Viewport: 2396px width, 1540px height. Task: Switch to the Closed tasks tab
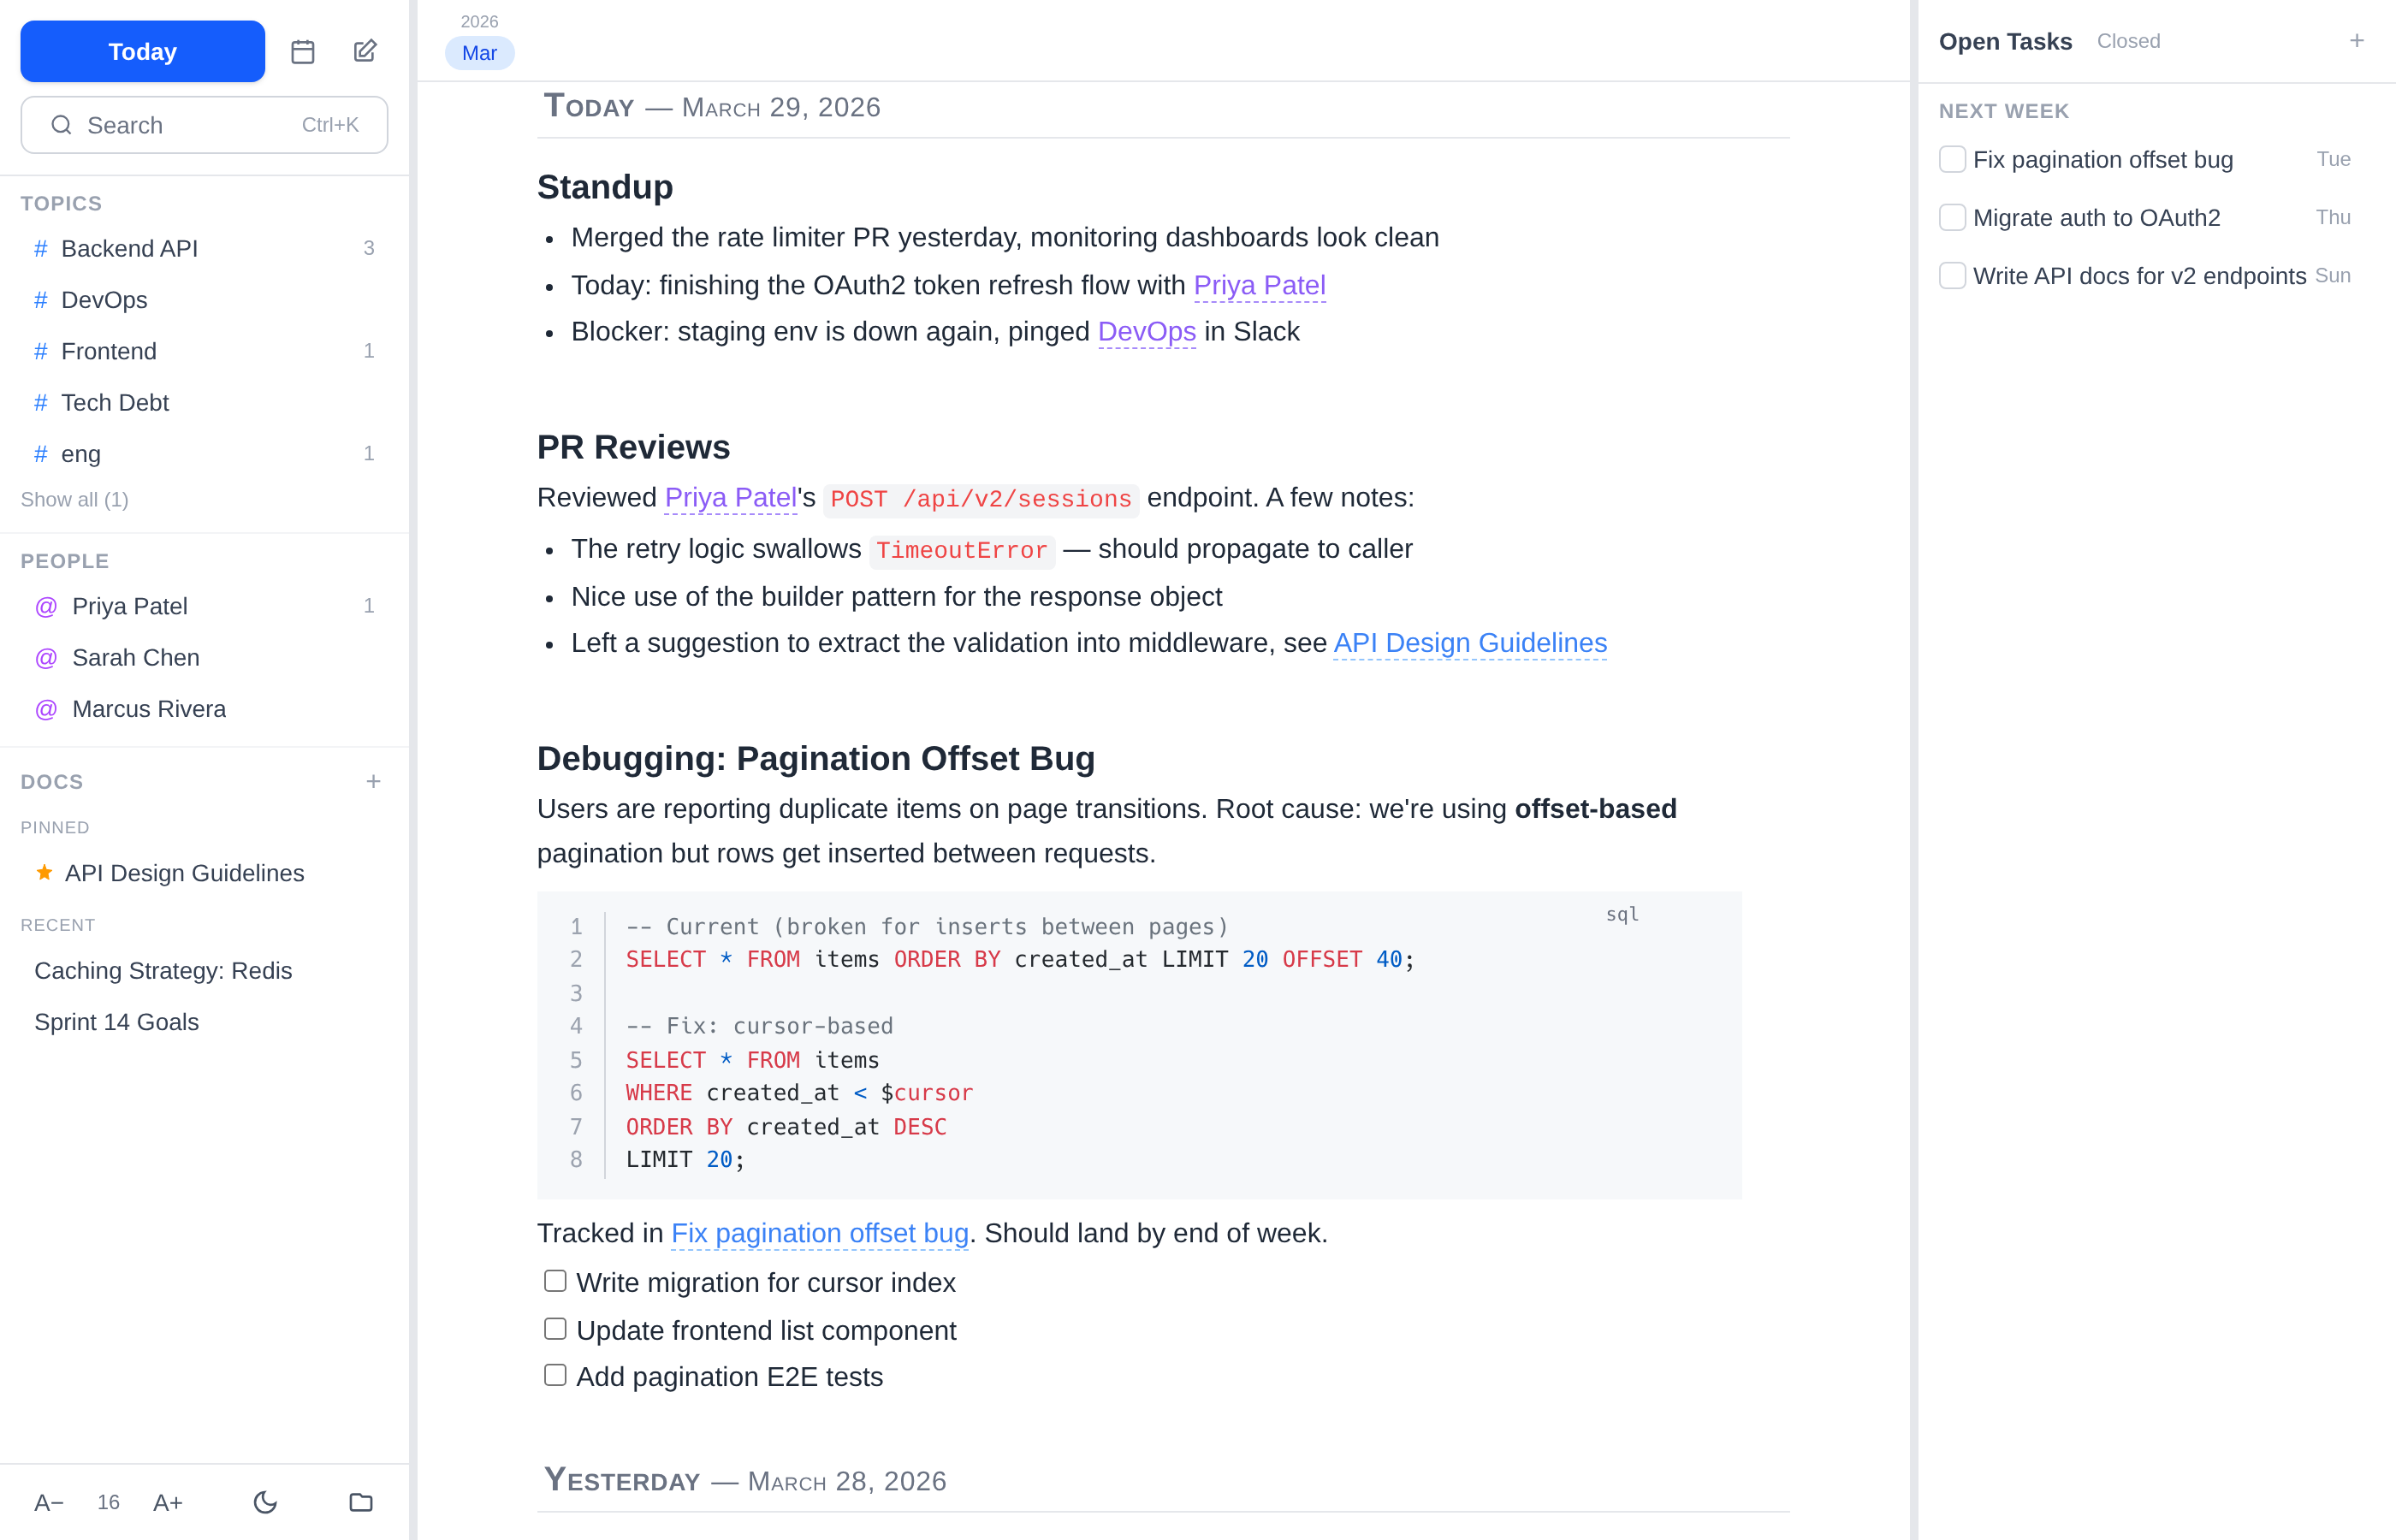pyautogui.click(x=2128, y=41)
